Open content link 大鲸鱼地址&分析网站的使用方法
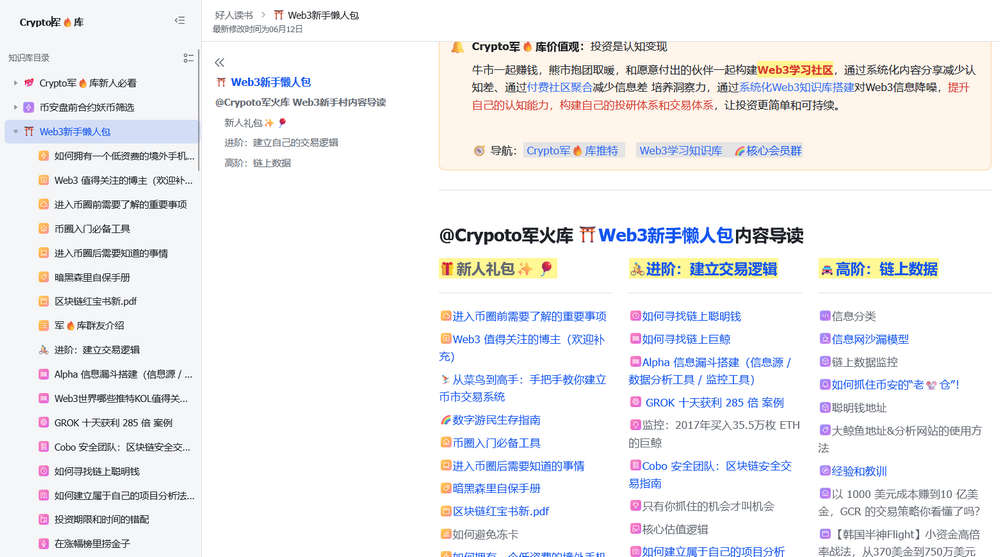Image resolution: width=1000 pixels, height=557 pixels. [x=901, y=439]
